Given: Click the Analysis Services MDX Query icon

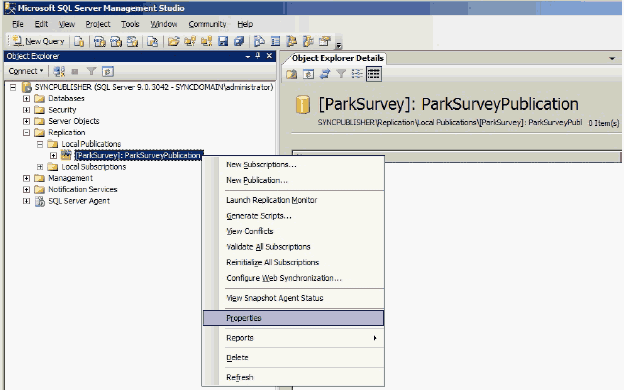Looking at the screenshot, I should point(99,41).
